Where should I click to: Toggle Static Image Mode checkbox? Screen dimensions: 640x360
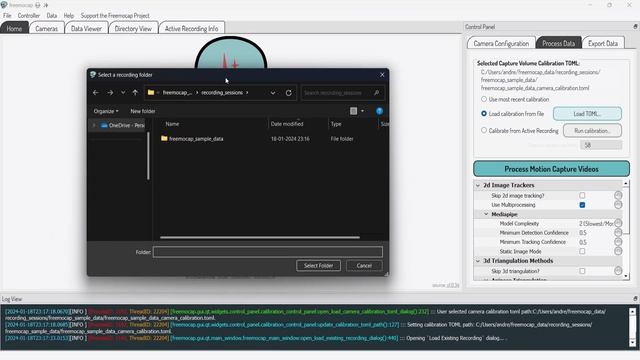(x=582, y=251)
